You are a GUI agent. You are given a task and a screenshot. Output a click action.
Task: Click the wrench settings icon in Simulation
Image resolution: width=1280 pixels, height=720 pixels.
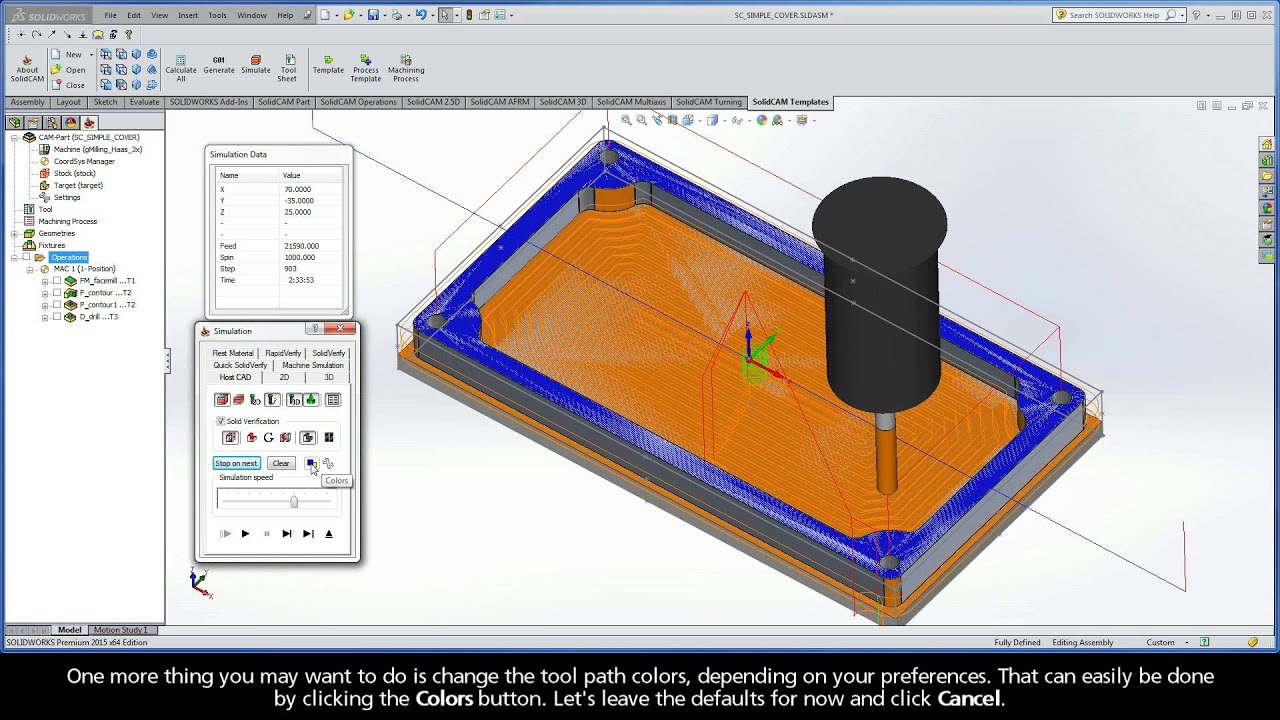(x=328, y=463)
